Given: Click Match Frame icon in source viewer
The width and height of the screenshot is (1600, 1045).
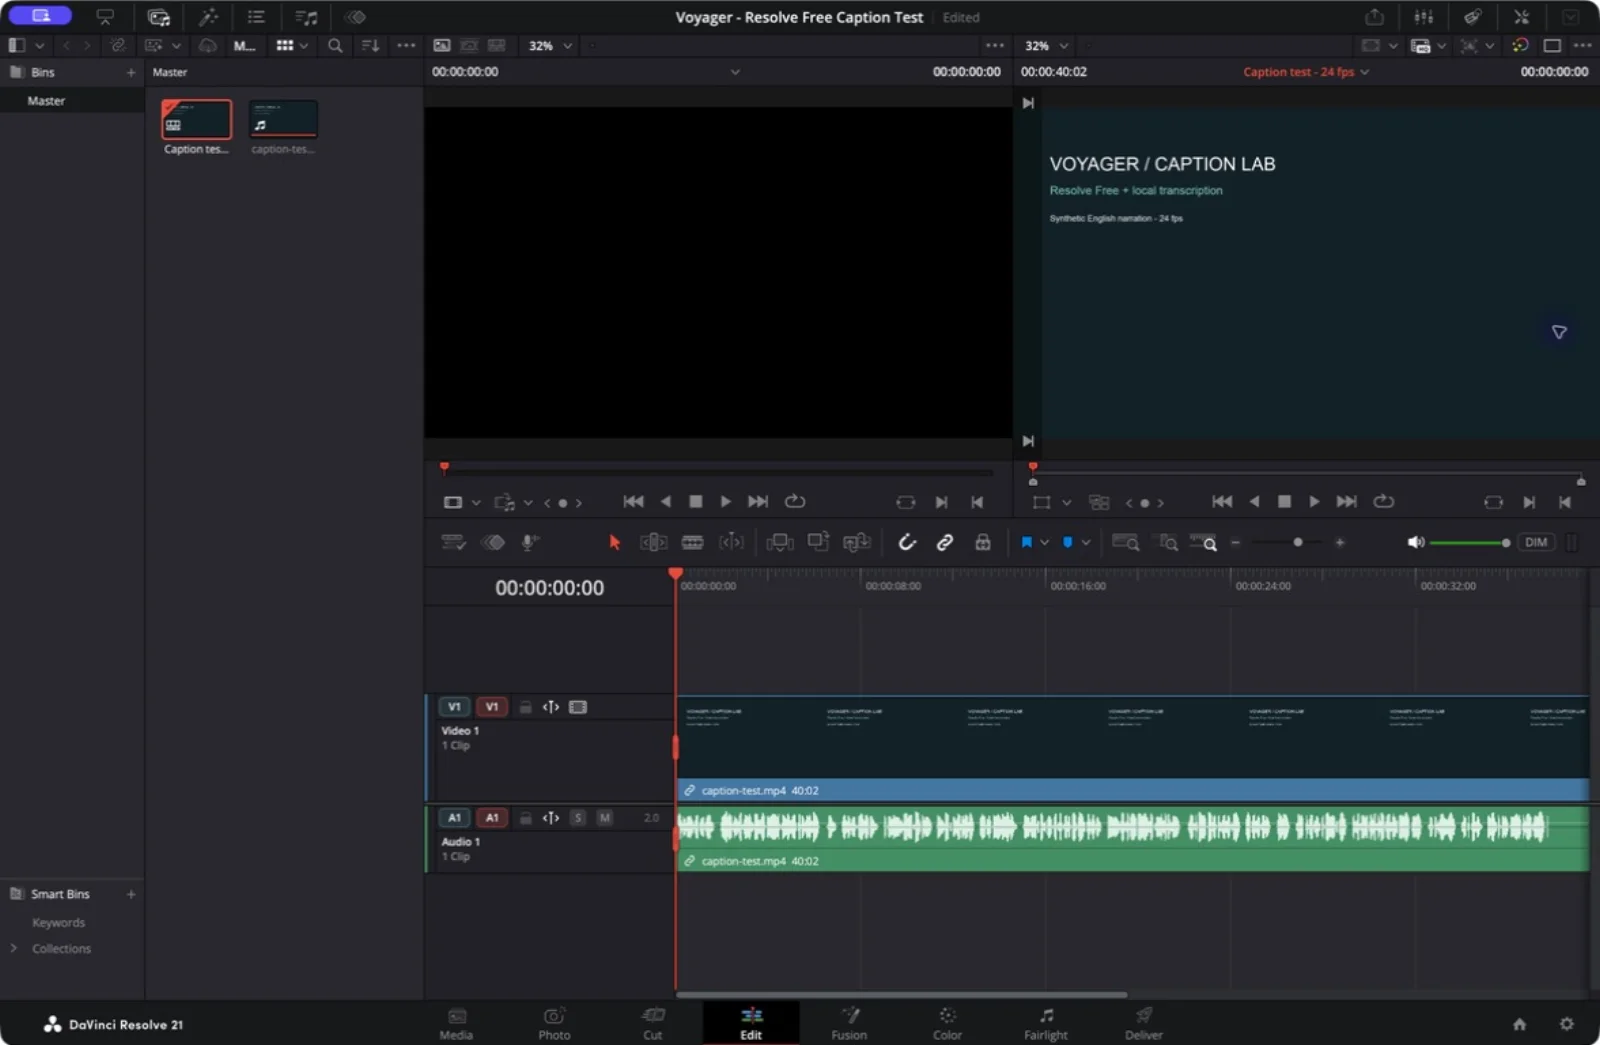Looking at the screenshot, I should pos(905,502).
